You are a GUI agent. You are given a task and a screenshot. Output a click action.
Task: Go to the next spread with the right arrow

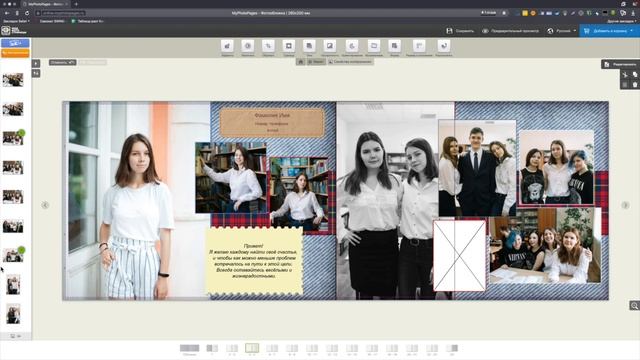click(625, 205)
